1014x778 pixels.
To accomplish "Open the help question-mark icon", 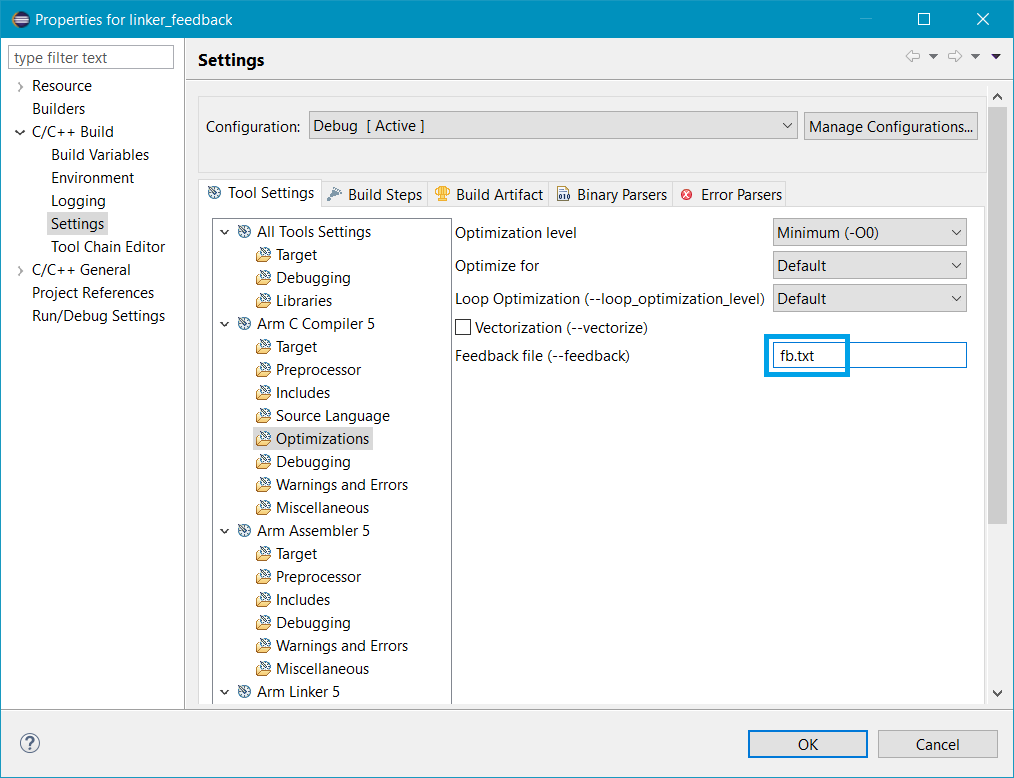I will point(29,743).
